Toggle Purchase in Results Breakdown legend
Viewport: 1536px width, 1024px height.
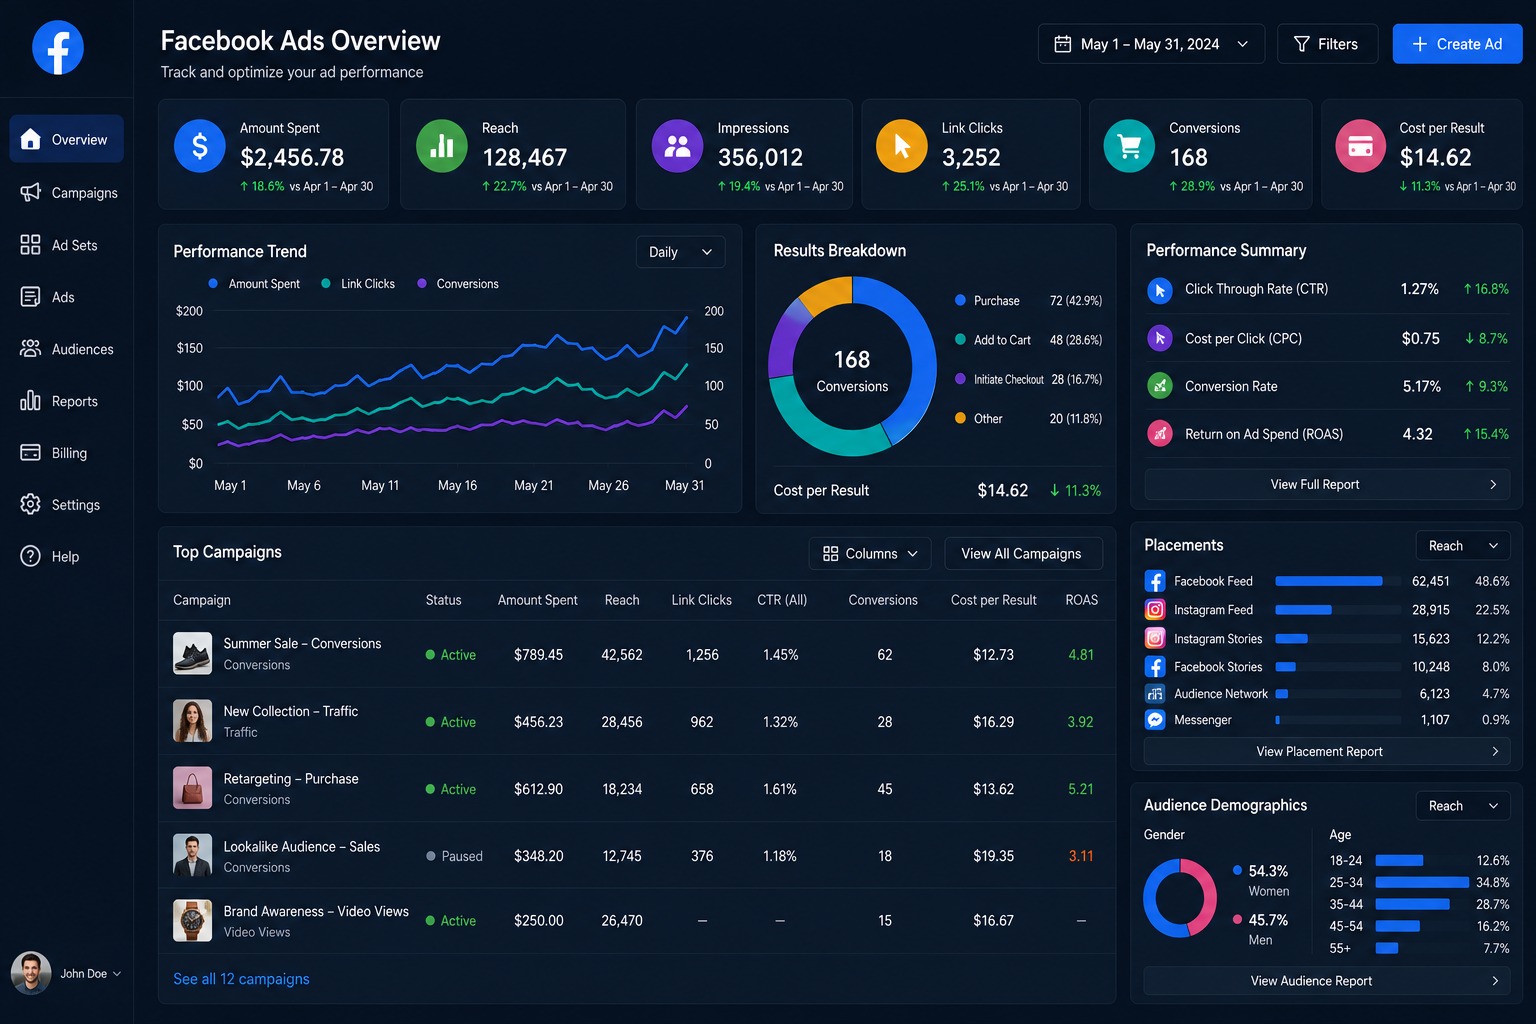pyautogui.click(x=987, y=301)
